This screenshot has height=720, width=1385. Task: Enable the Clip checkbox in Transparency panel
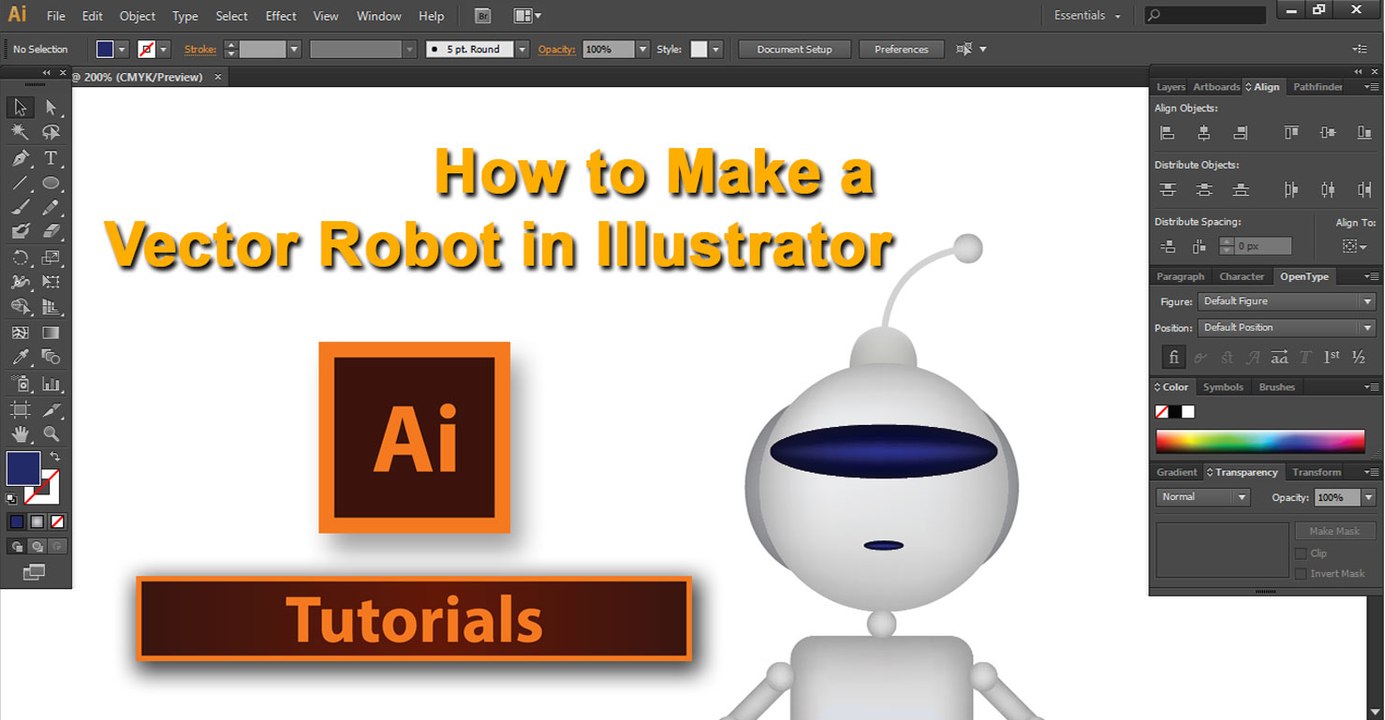tap(1301, 553)
